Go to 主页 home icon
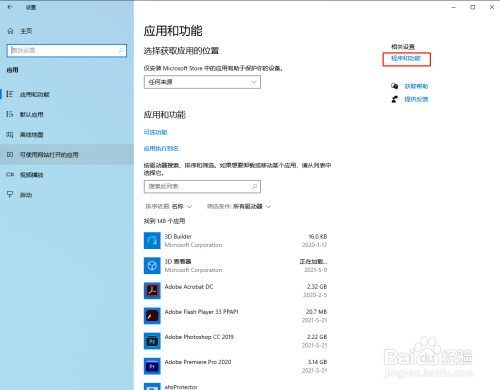Screen dimensions: 500x390 [10, 31]
